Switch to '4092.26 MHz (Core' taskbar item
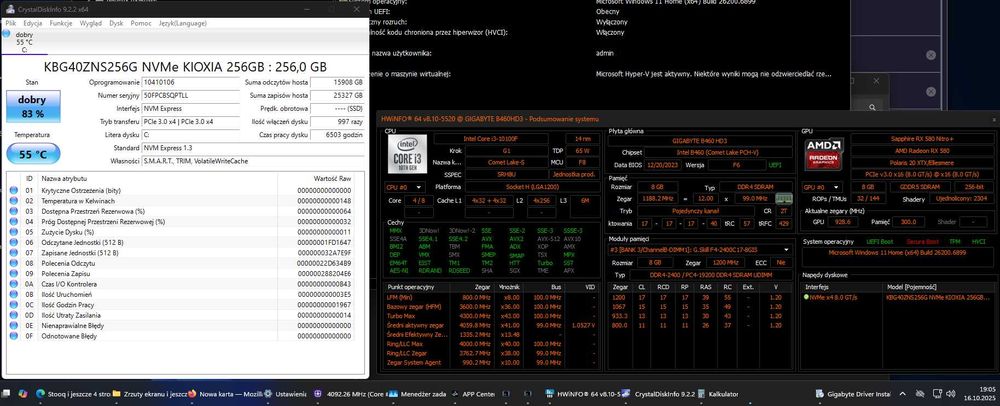Screen dimensions: 1000x406 coord(351,394)
